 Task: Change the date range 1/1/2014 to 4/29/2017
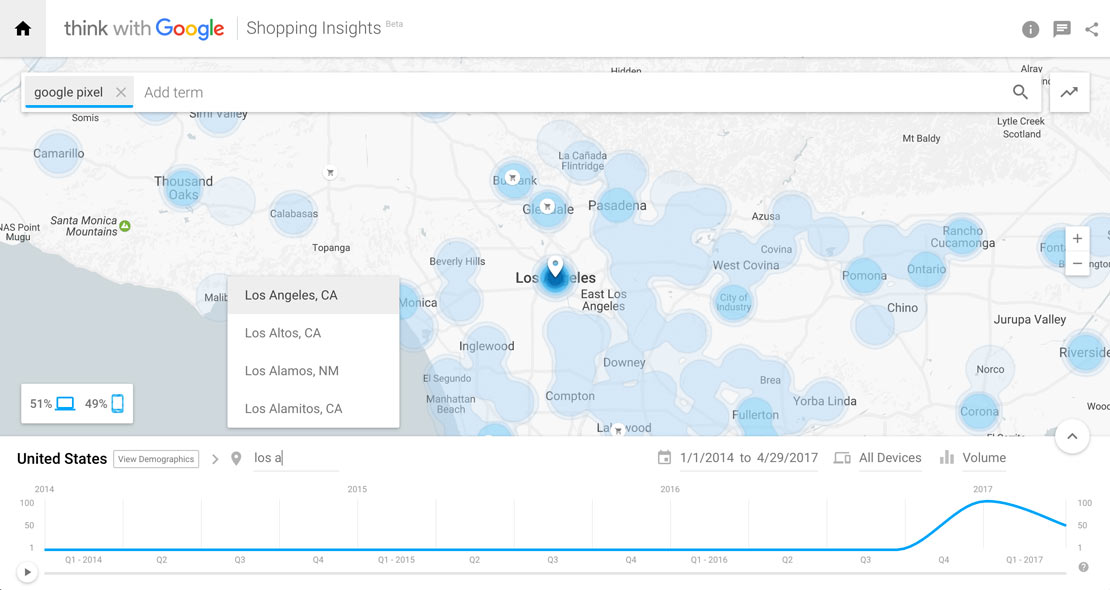[x=748, y=458]
